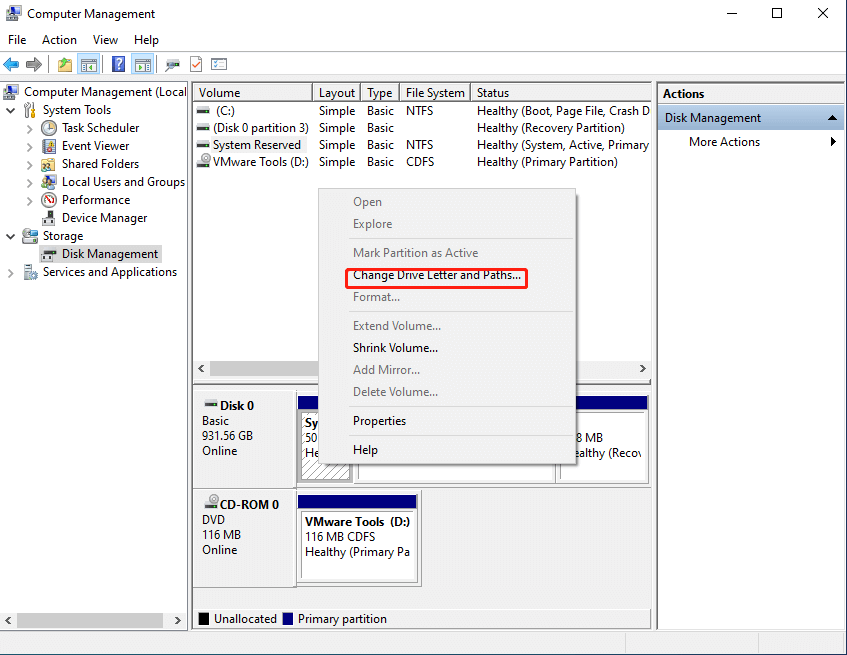Open the Action menu

pyautogui.click(x=59, y=40)
